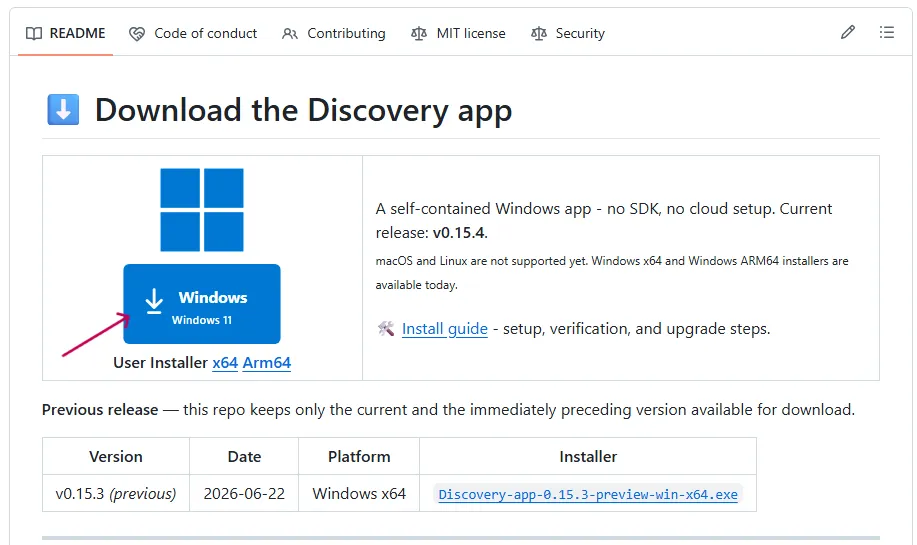View the MIT license tab

458,33
